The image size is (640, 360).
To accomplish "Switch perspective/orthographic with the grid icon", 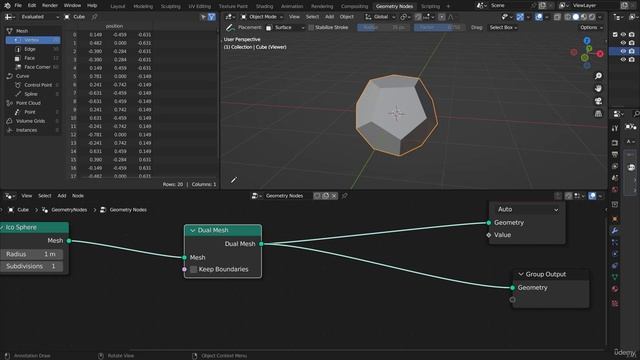I will point(598,113).
